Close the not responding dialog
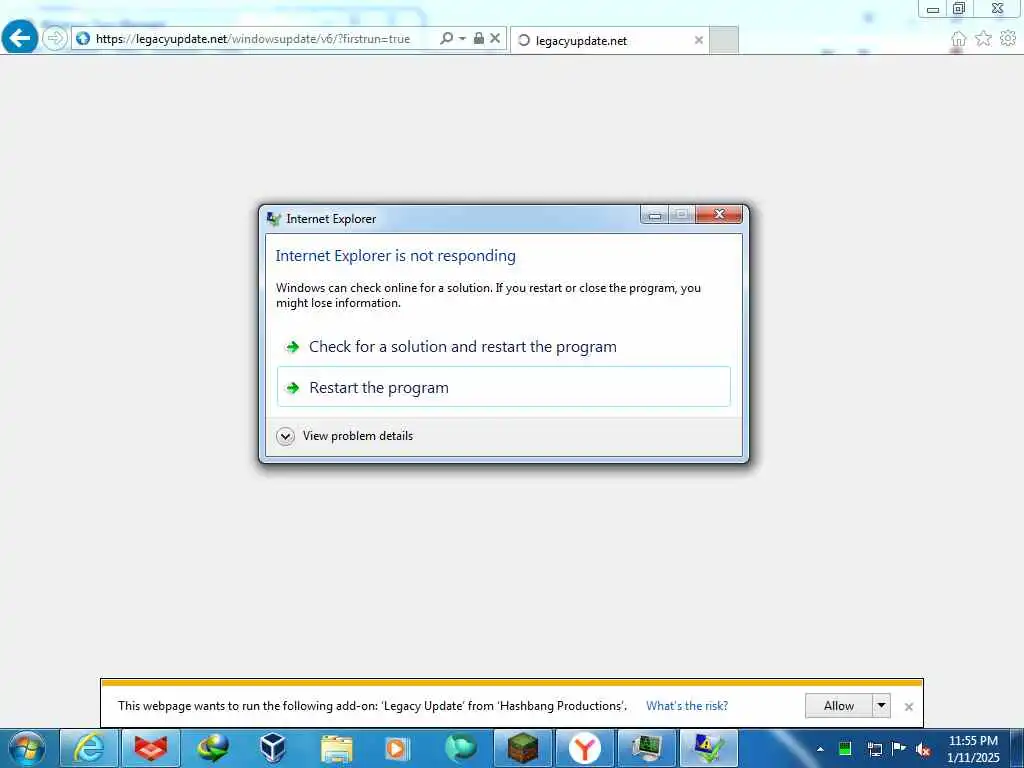 click(x=719, y=214)
